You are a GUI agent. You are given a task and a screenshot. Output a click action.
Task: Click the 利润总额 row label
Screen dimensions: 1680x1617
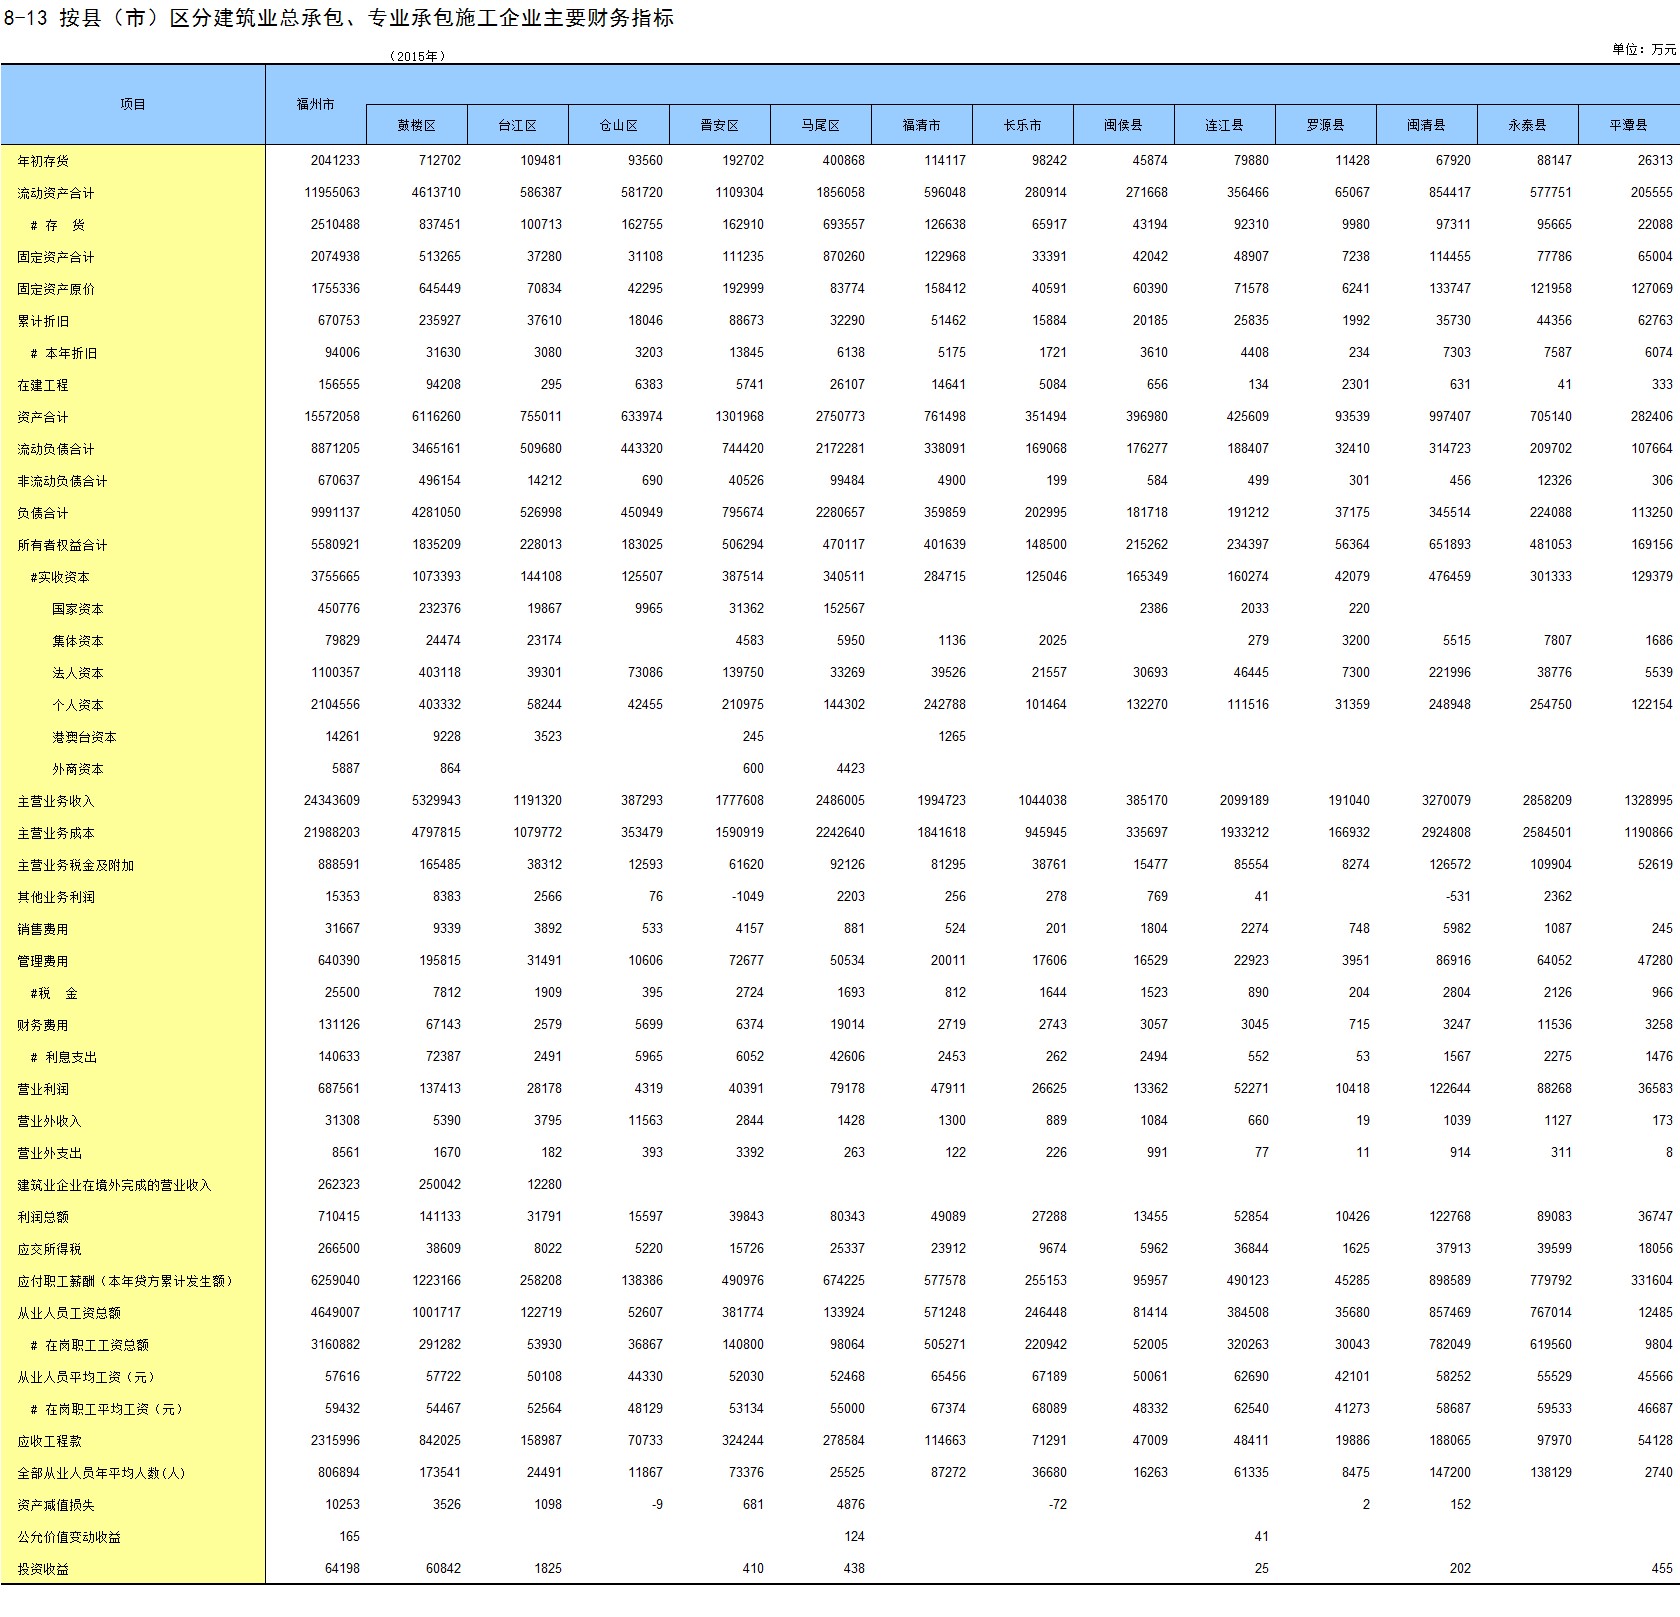click(x=43, y=1217)
